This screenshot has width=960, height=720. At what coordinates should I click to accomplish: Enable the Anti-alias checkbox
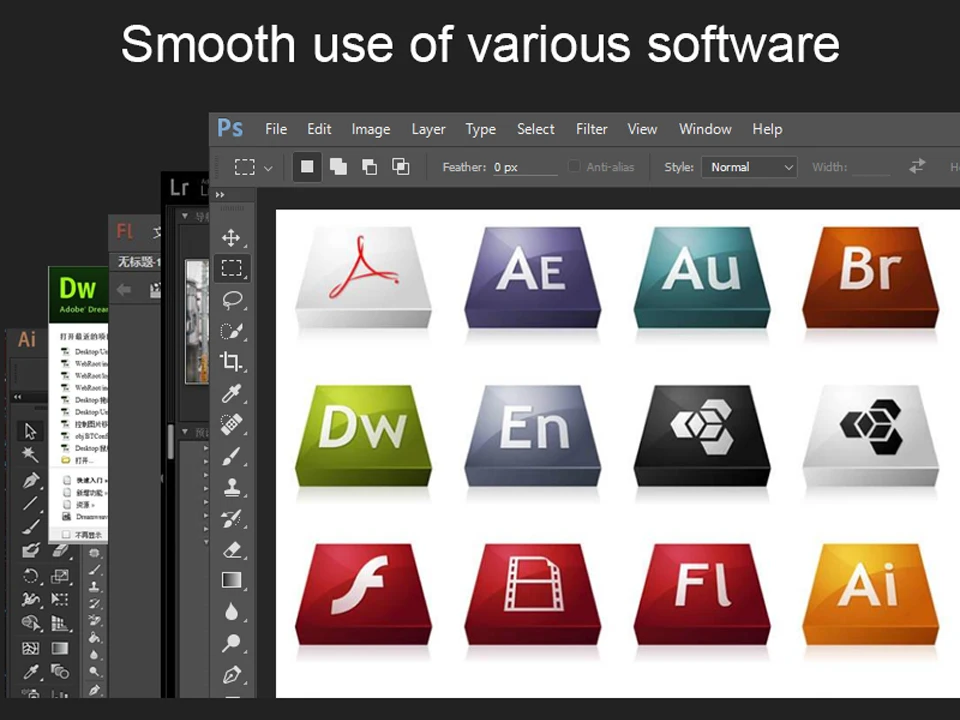[574, 167]
